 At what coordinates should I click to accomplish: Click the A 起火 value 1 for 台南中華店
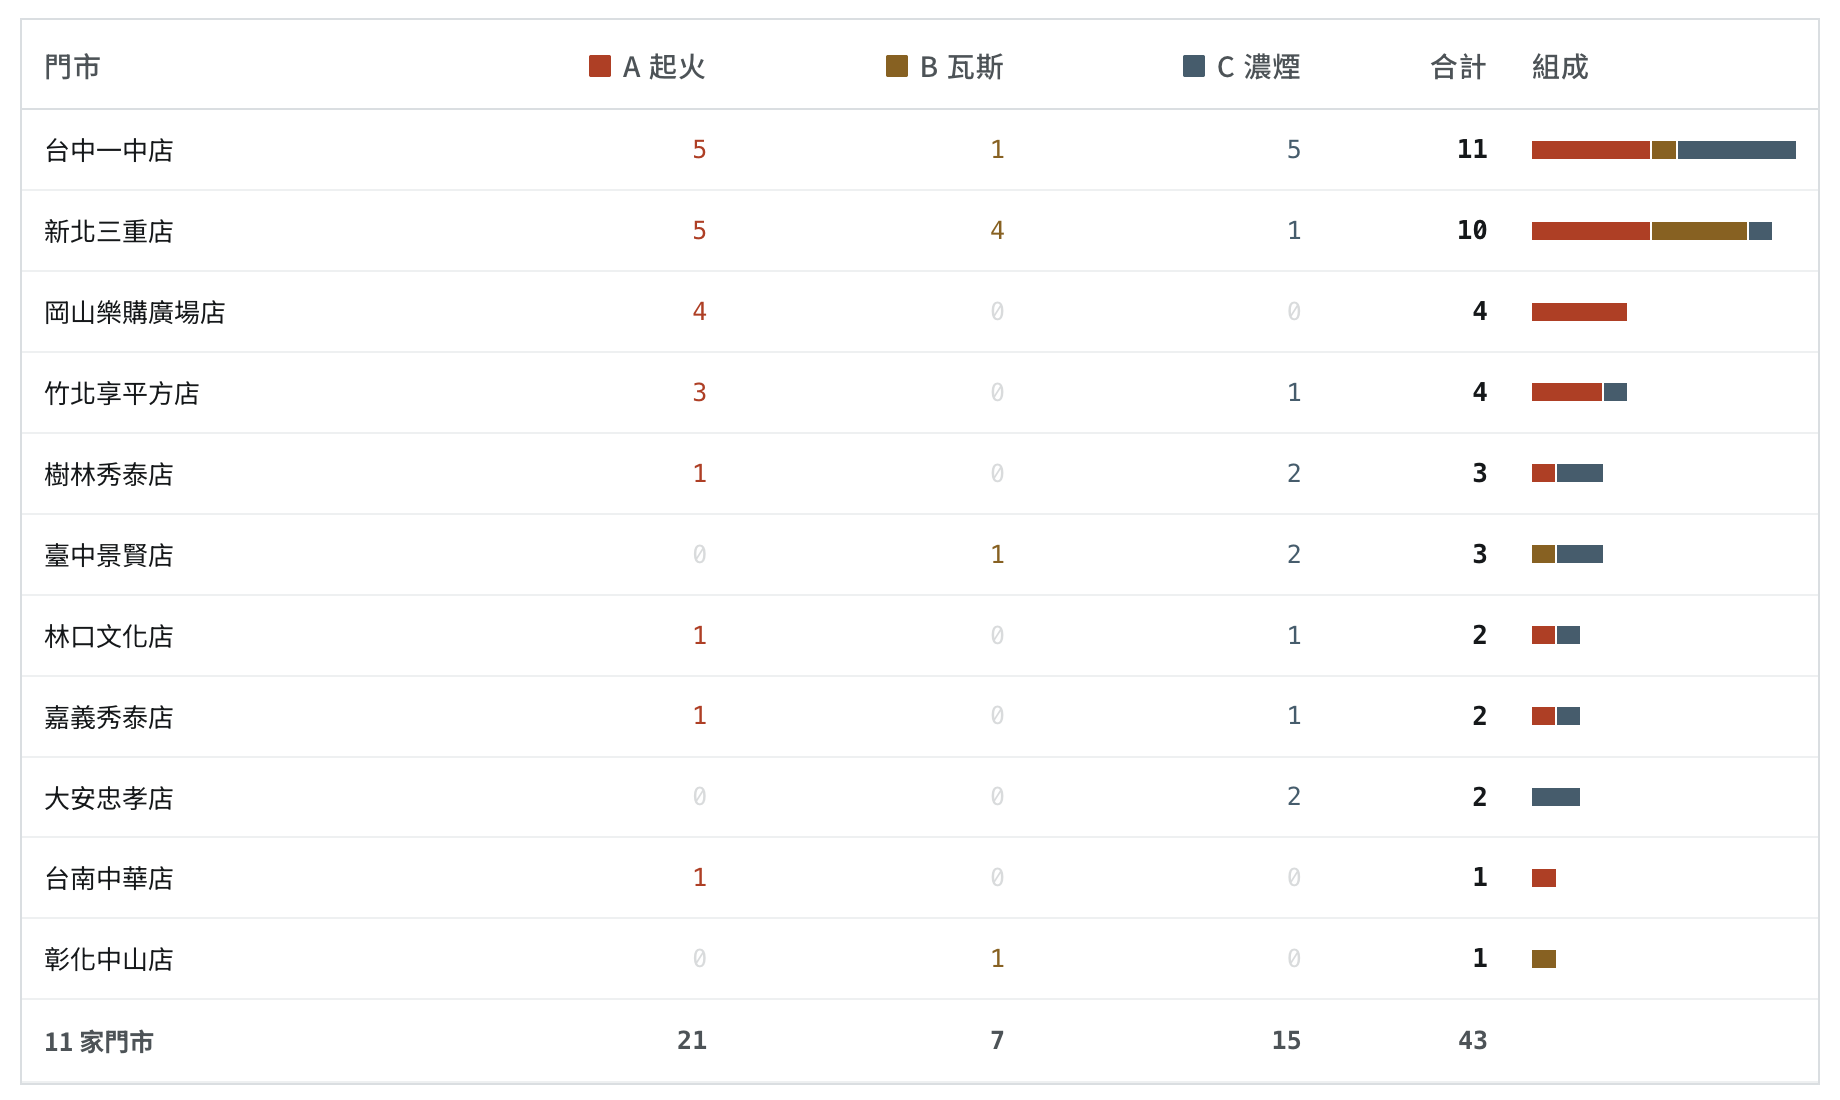click(x=700, y=877)
